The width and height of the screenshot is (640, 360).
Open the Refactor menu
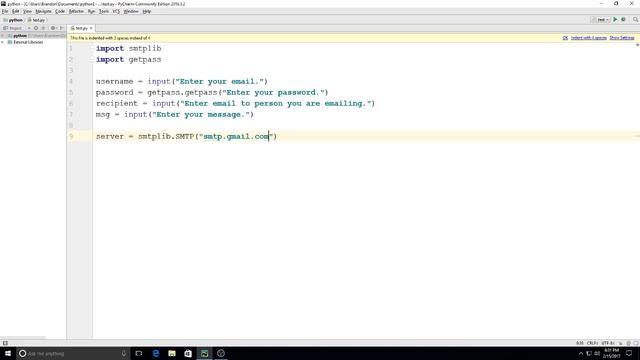click(76, 11)
